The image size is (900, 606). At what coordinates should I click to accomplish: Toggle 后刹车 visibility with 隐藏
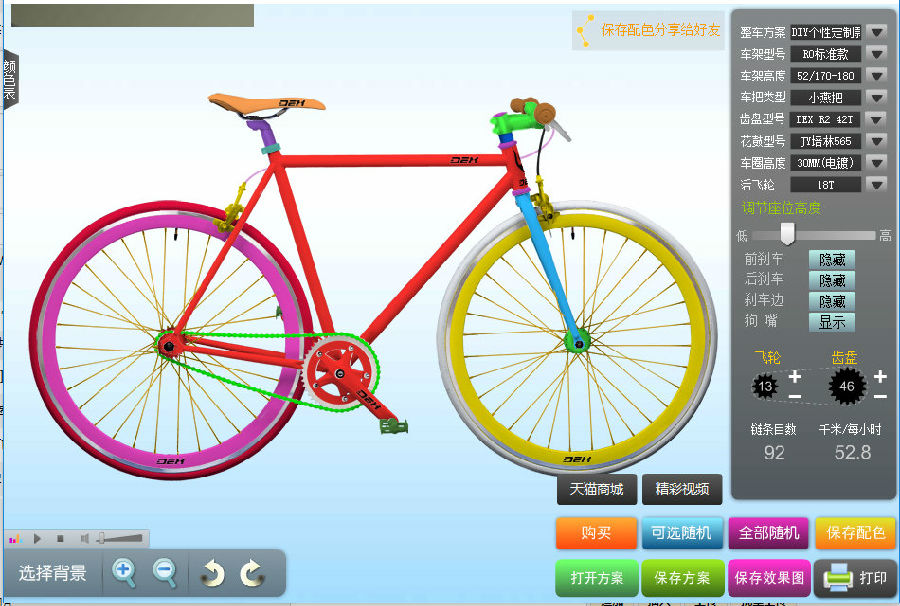click(832, 280)
